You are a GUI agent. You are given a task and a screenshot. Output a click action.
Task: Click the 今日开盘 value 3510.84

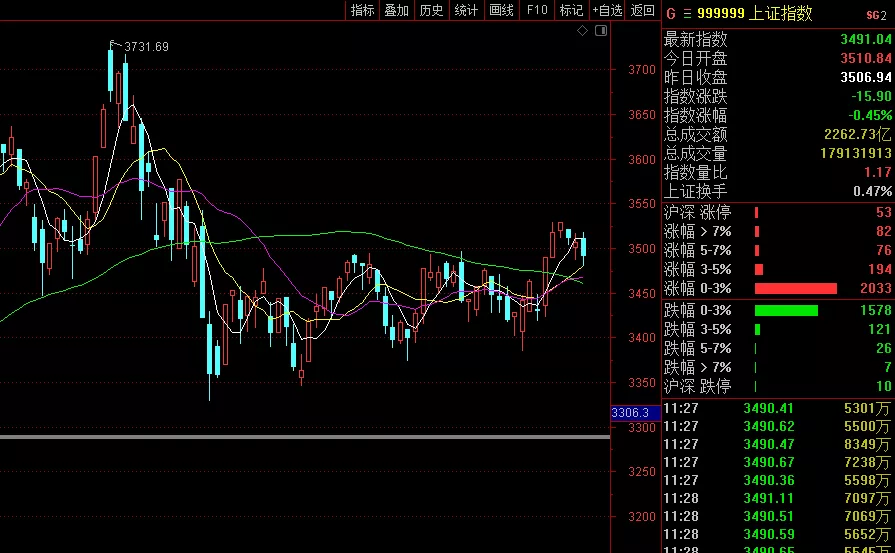click(x=866, y=58)
